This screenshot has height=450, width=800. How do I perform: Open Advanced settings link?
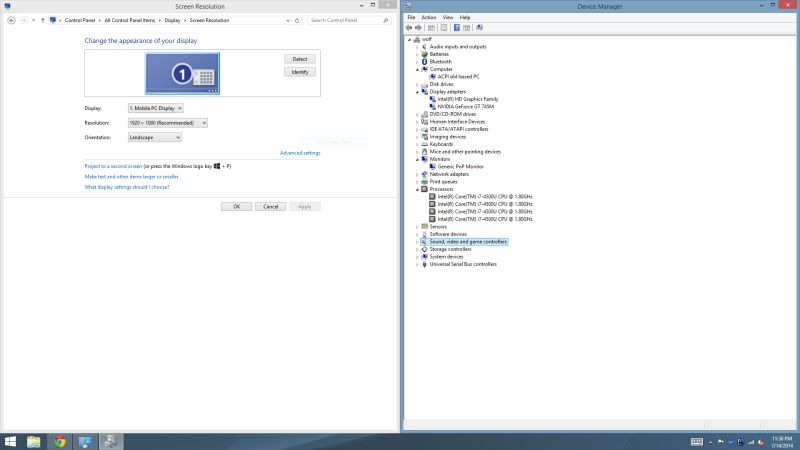click(x=300, y=153)
